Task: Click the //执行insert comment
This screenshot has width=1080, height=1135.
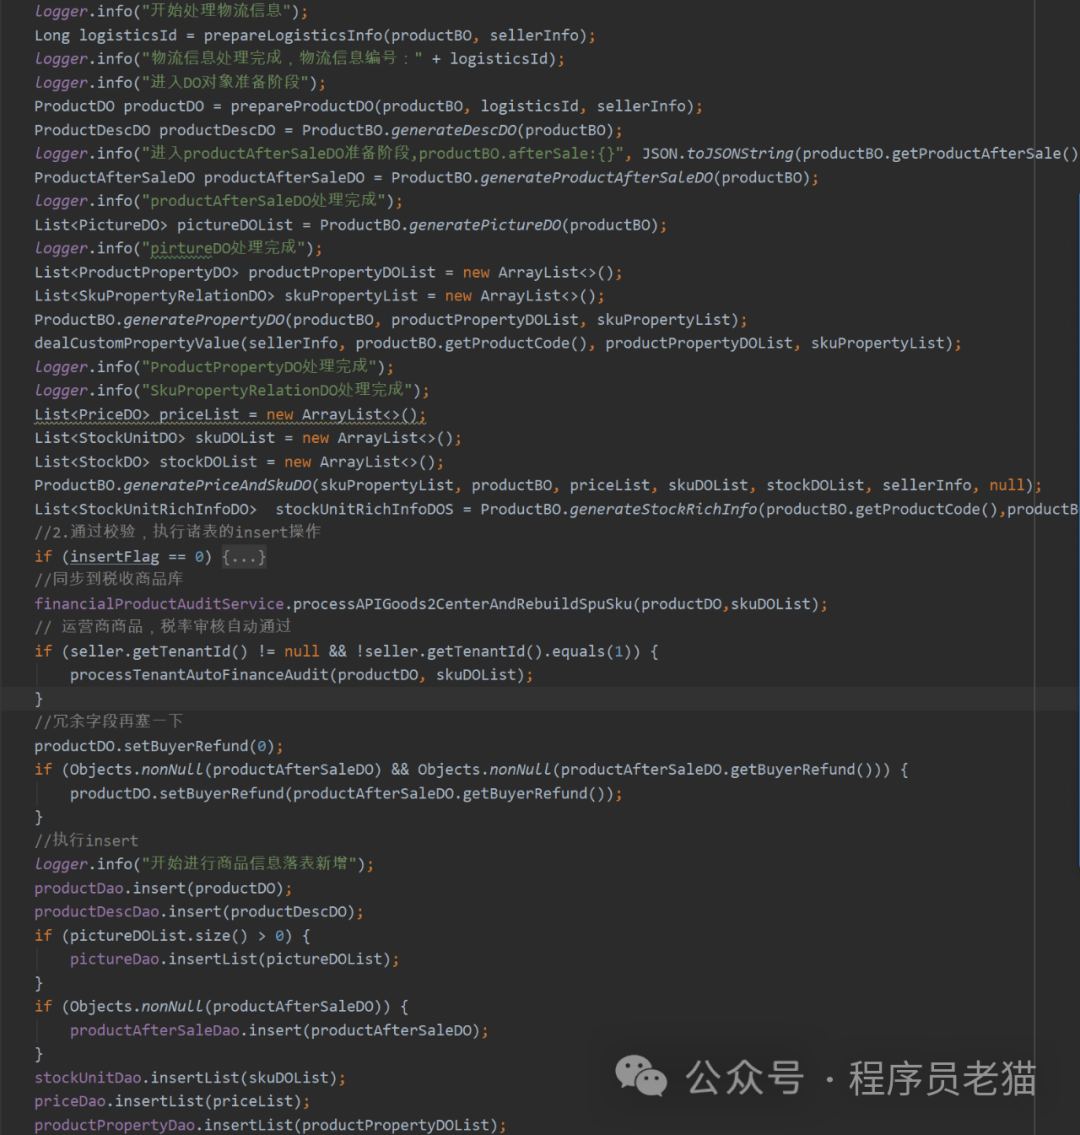Action: (x=86, y=840)
